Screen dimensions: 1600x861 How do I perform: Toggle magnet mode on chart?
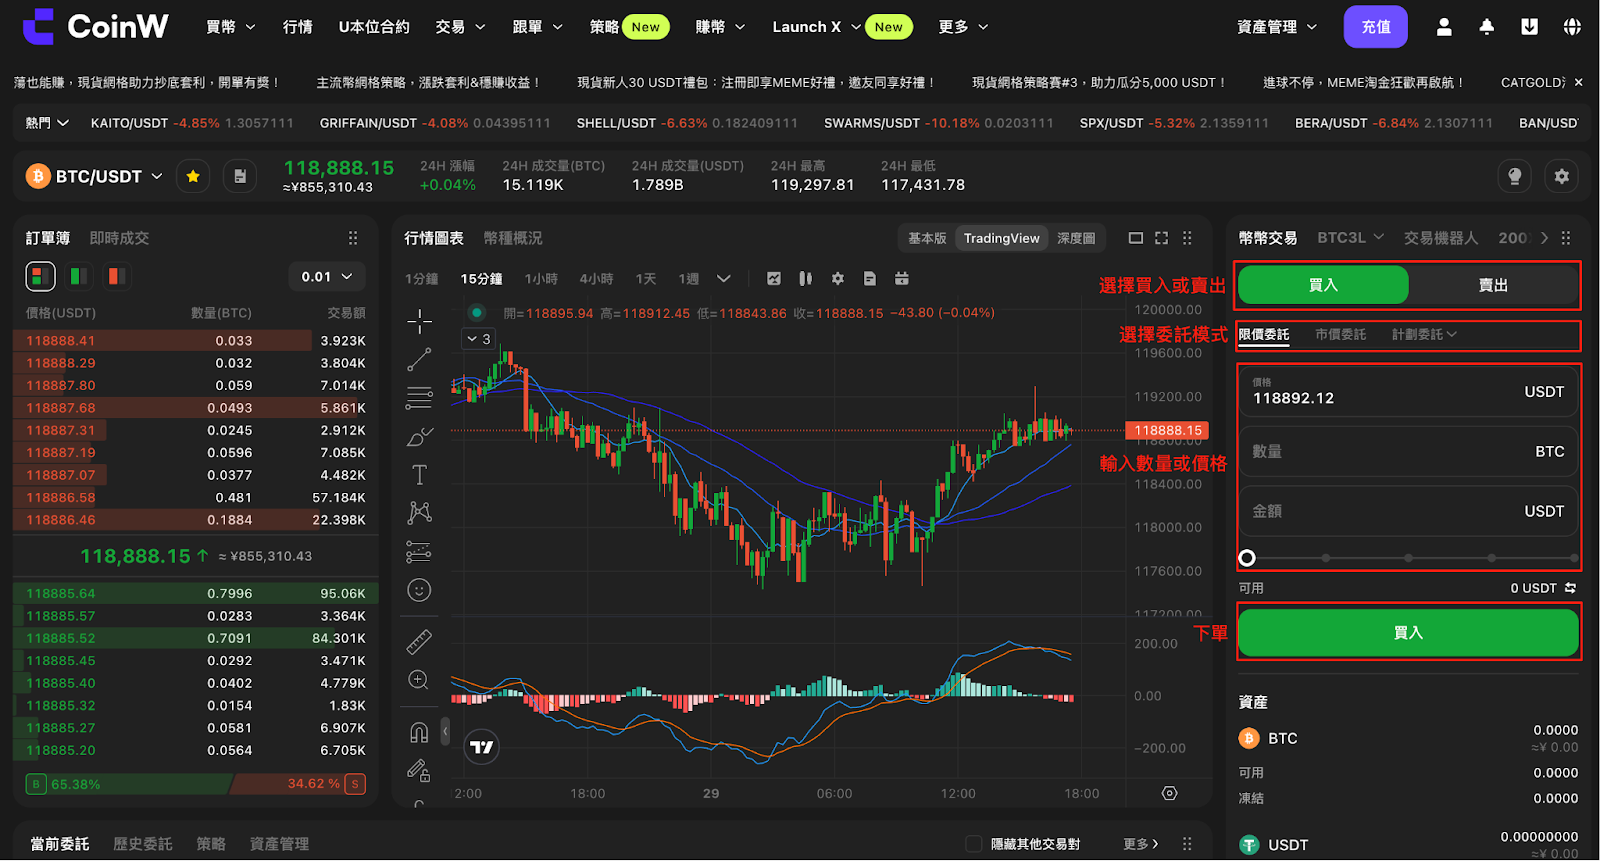coord(420,732)
